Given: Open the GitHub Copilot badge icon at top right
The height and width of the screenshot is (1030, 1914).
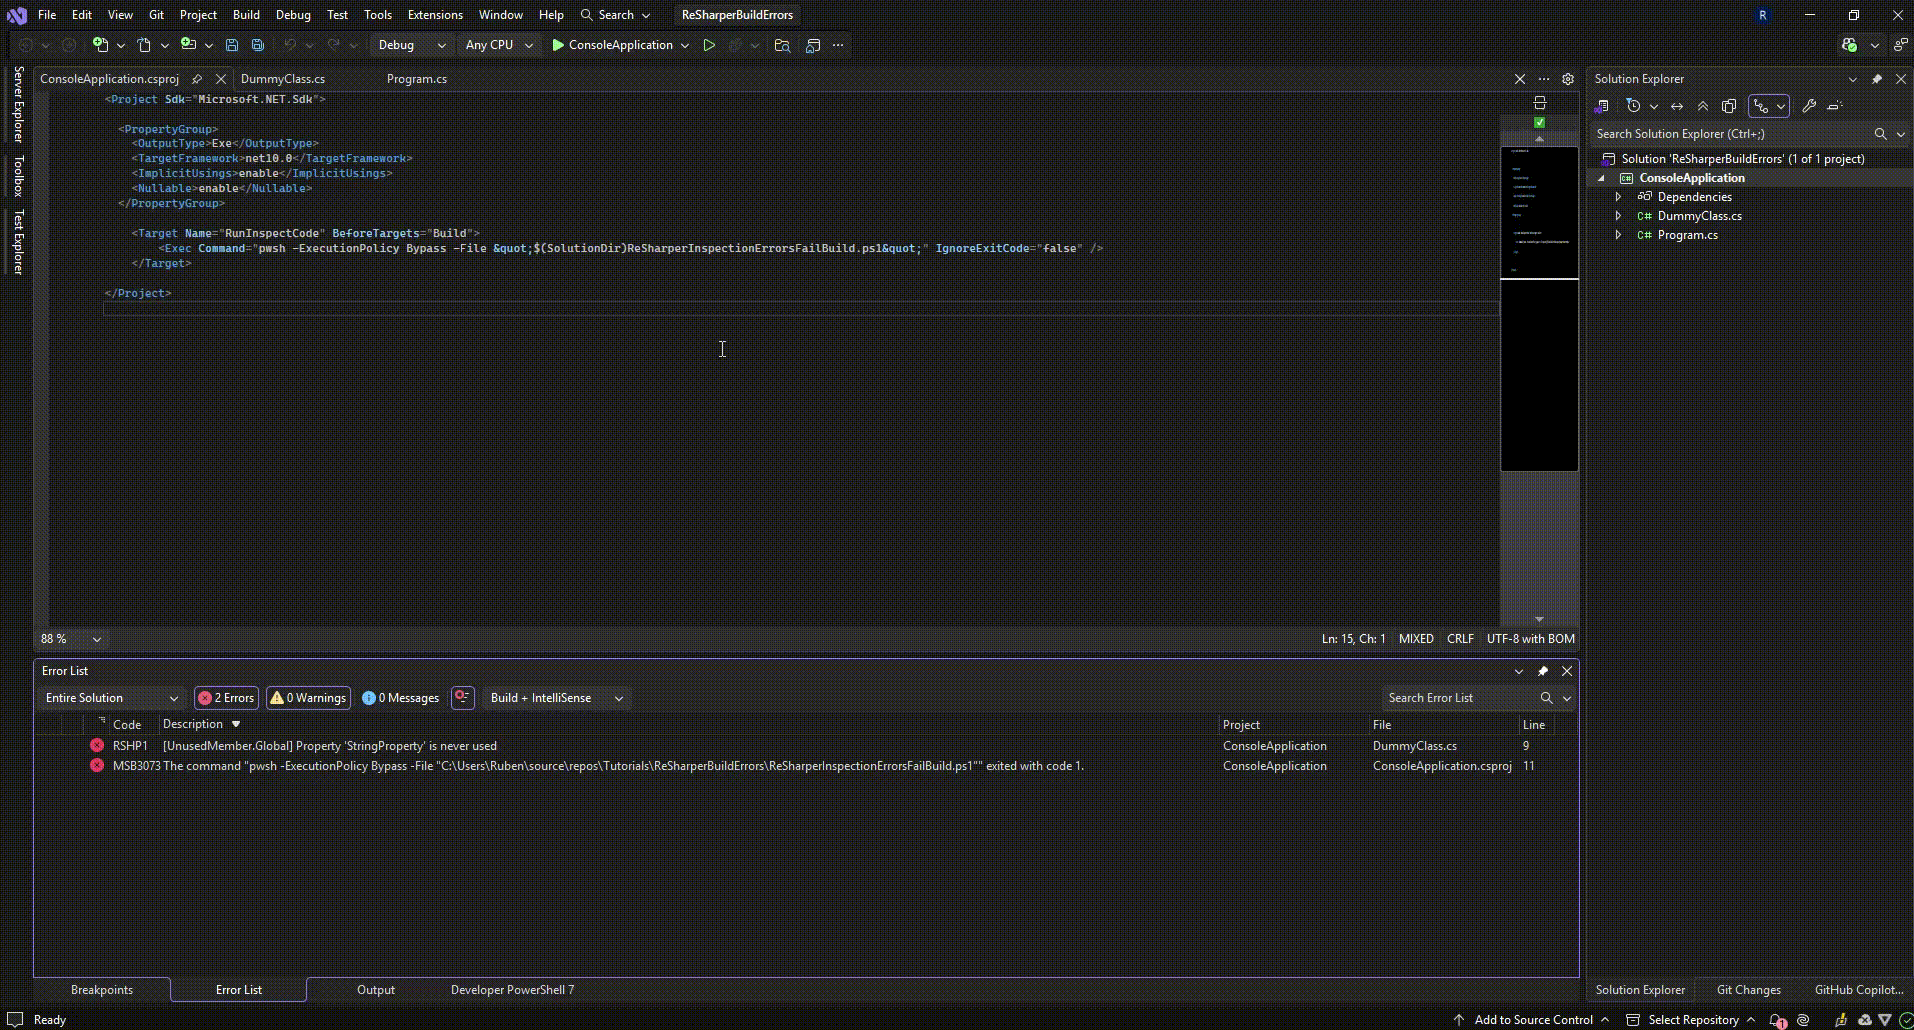Looking at the screenshot, I should click(x=1849, y=45).
